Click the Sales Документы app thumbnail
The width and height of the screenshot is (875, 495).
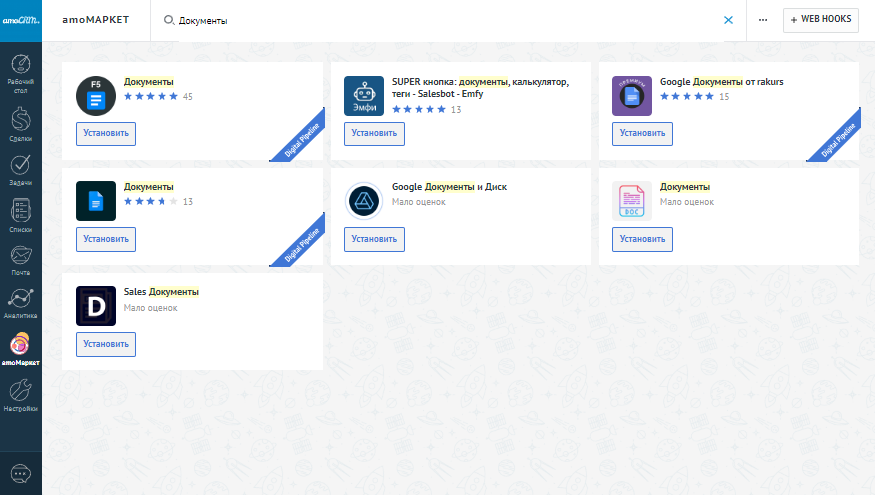click(96, 306)
